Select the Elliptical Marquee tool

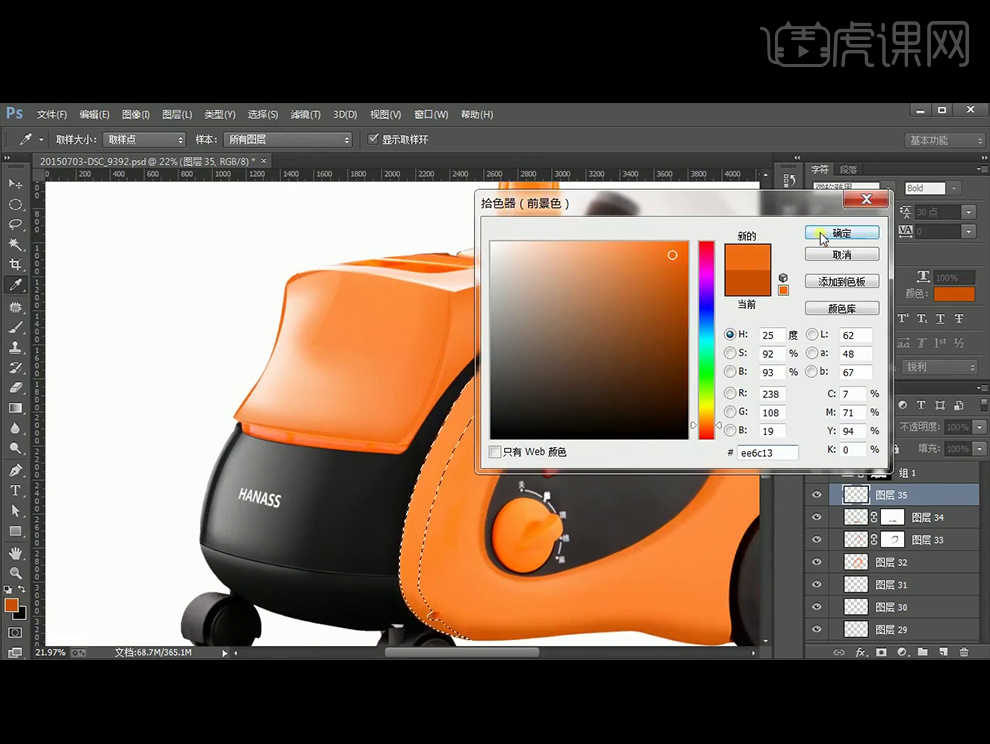coord(15,205)
